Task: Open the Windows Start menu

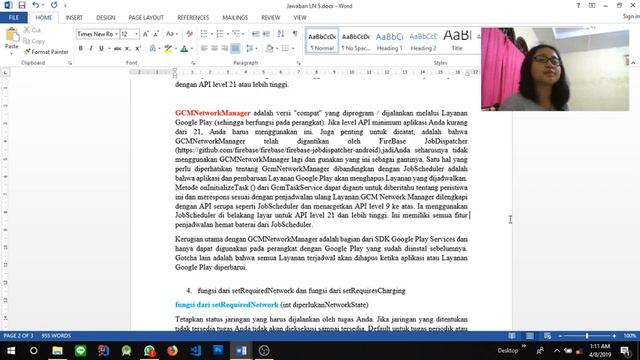Action: pos(11,351)
